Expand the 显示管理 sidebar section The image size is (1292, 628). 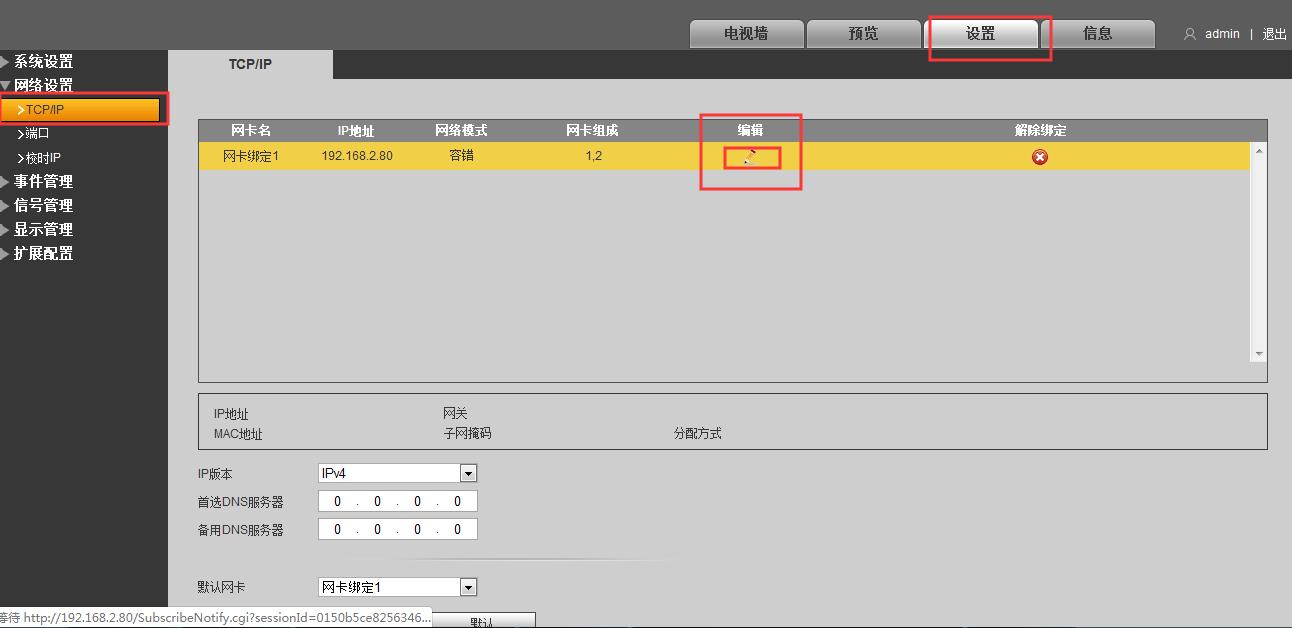pos(45,229)
